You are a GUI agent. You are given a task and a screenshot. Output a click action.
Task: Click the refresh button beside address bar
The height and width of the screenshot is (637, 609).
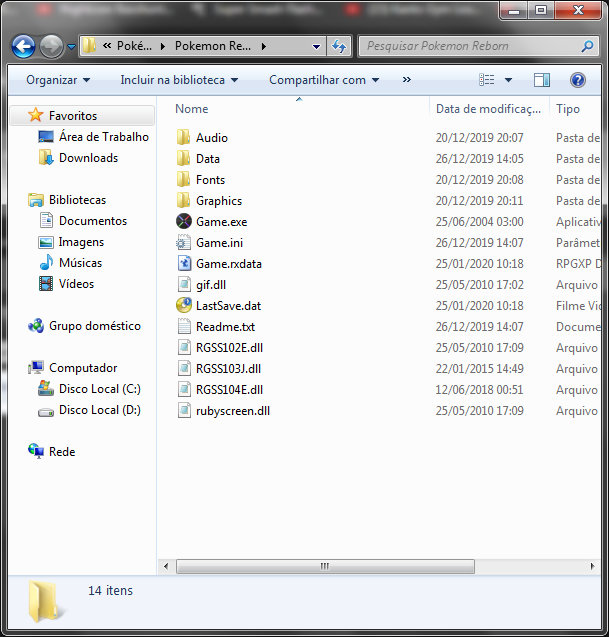pyautogui.click(x=339, y=46)
